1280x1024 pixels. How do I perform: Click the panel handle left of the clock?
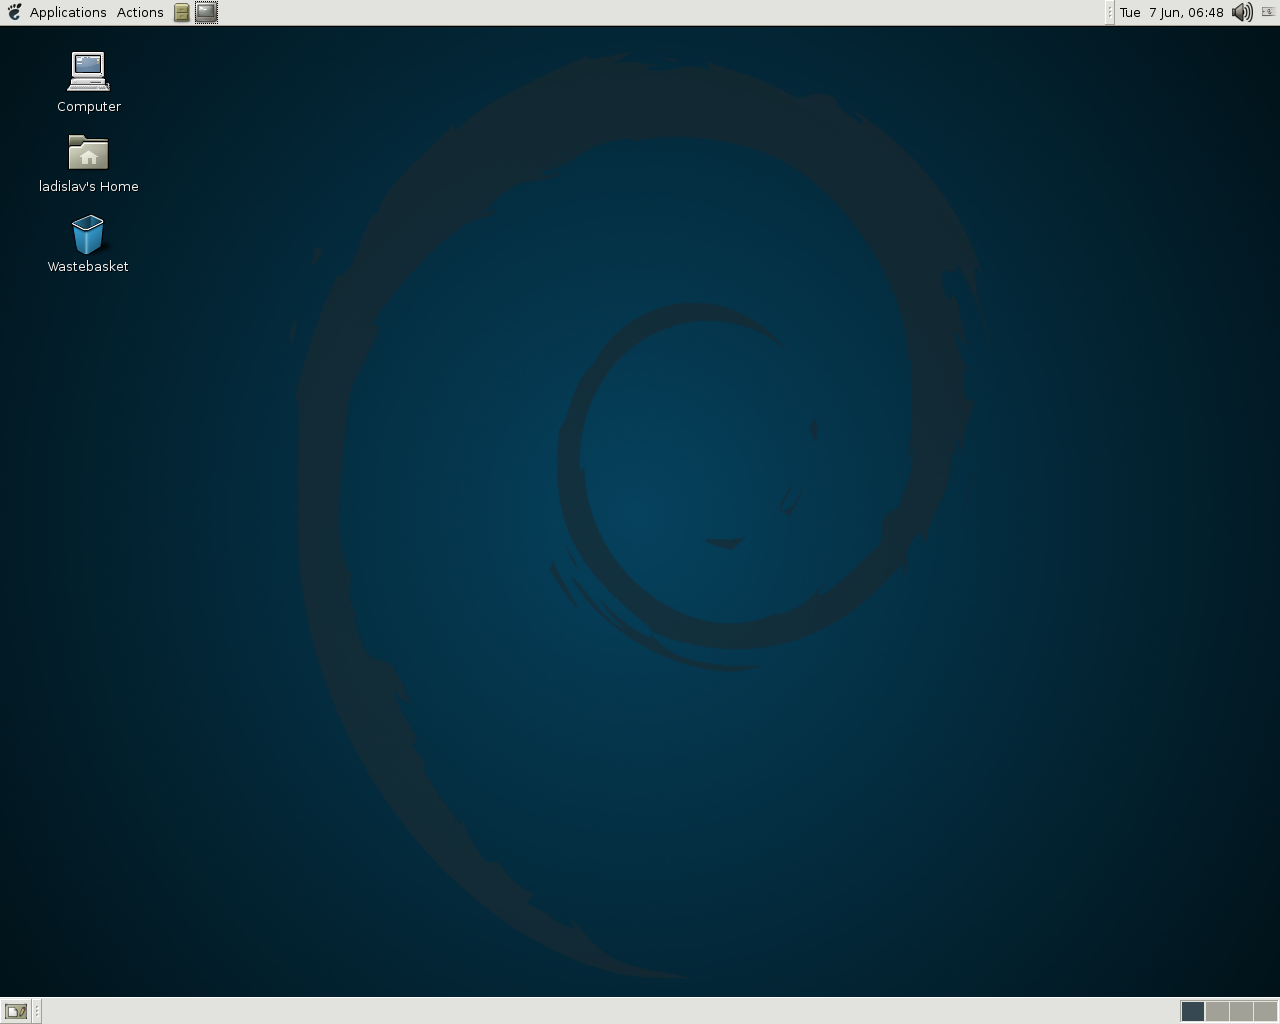pyautogui.click(x=1109, y=12)
